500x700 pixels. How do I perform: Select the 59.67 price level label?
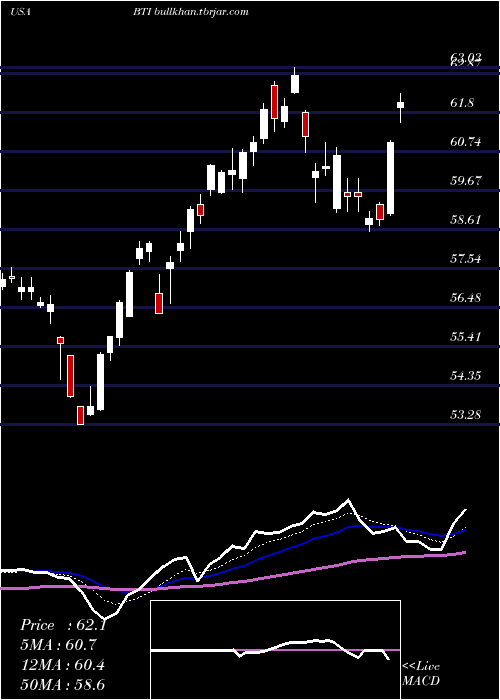(x=466, y=181)
